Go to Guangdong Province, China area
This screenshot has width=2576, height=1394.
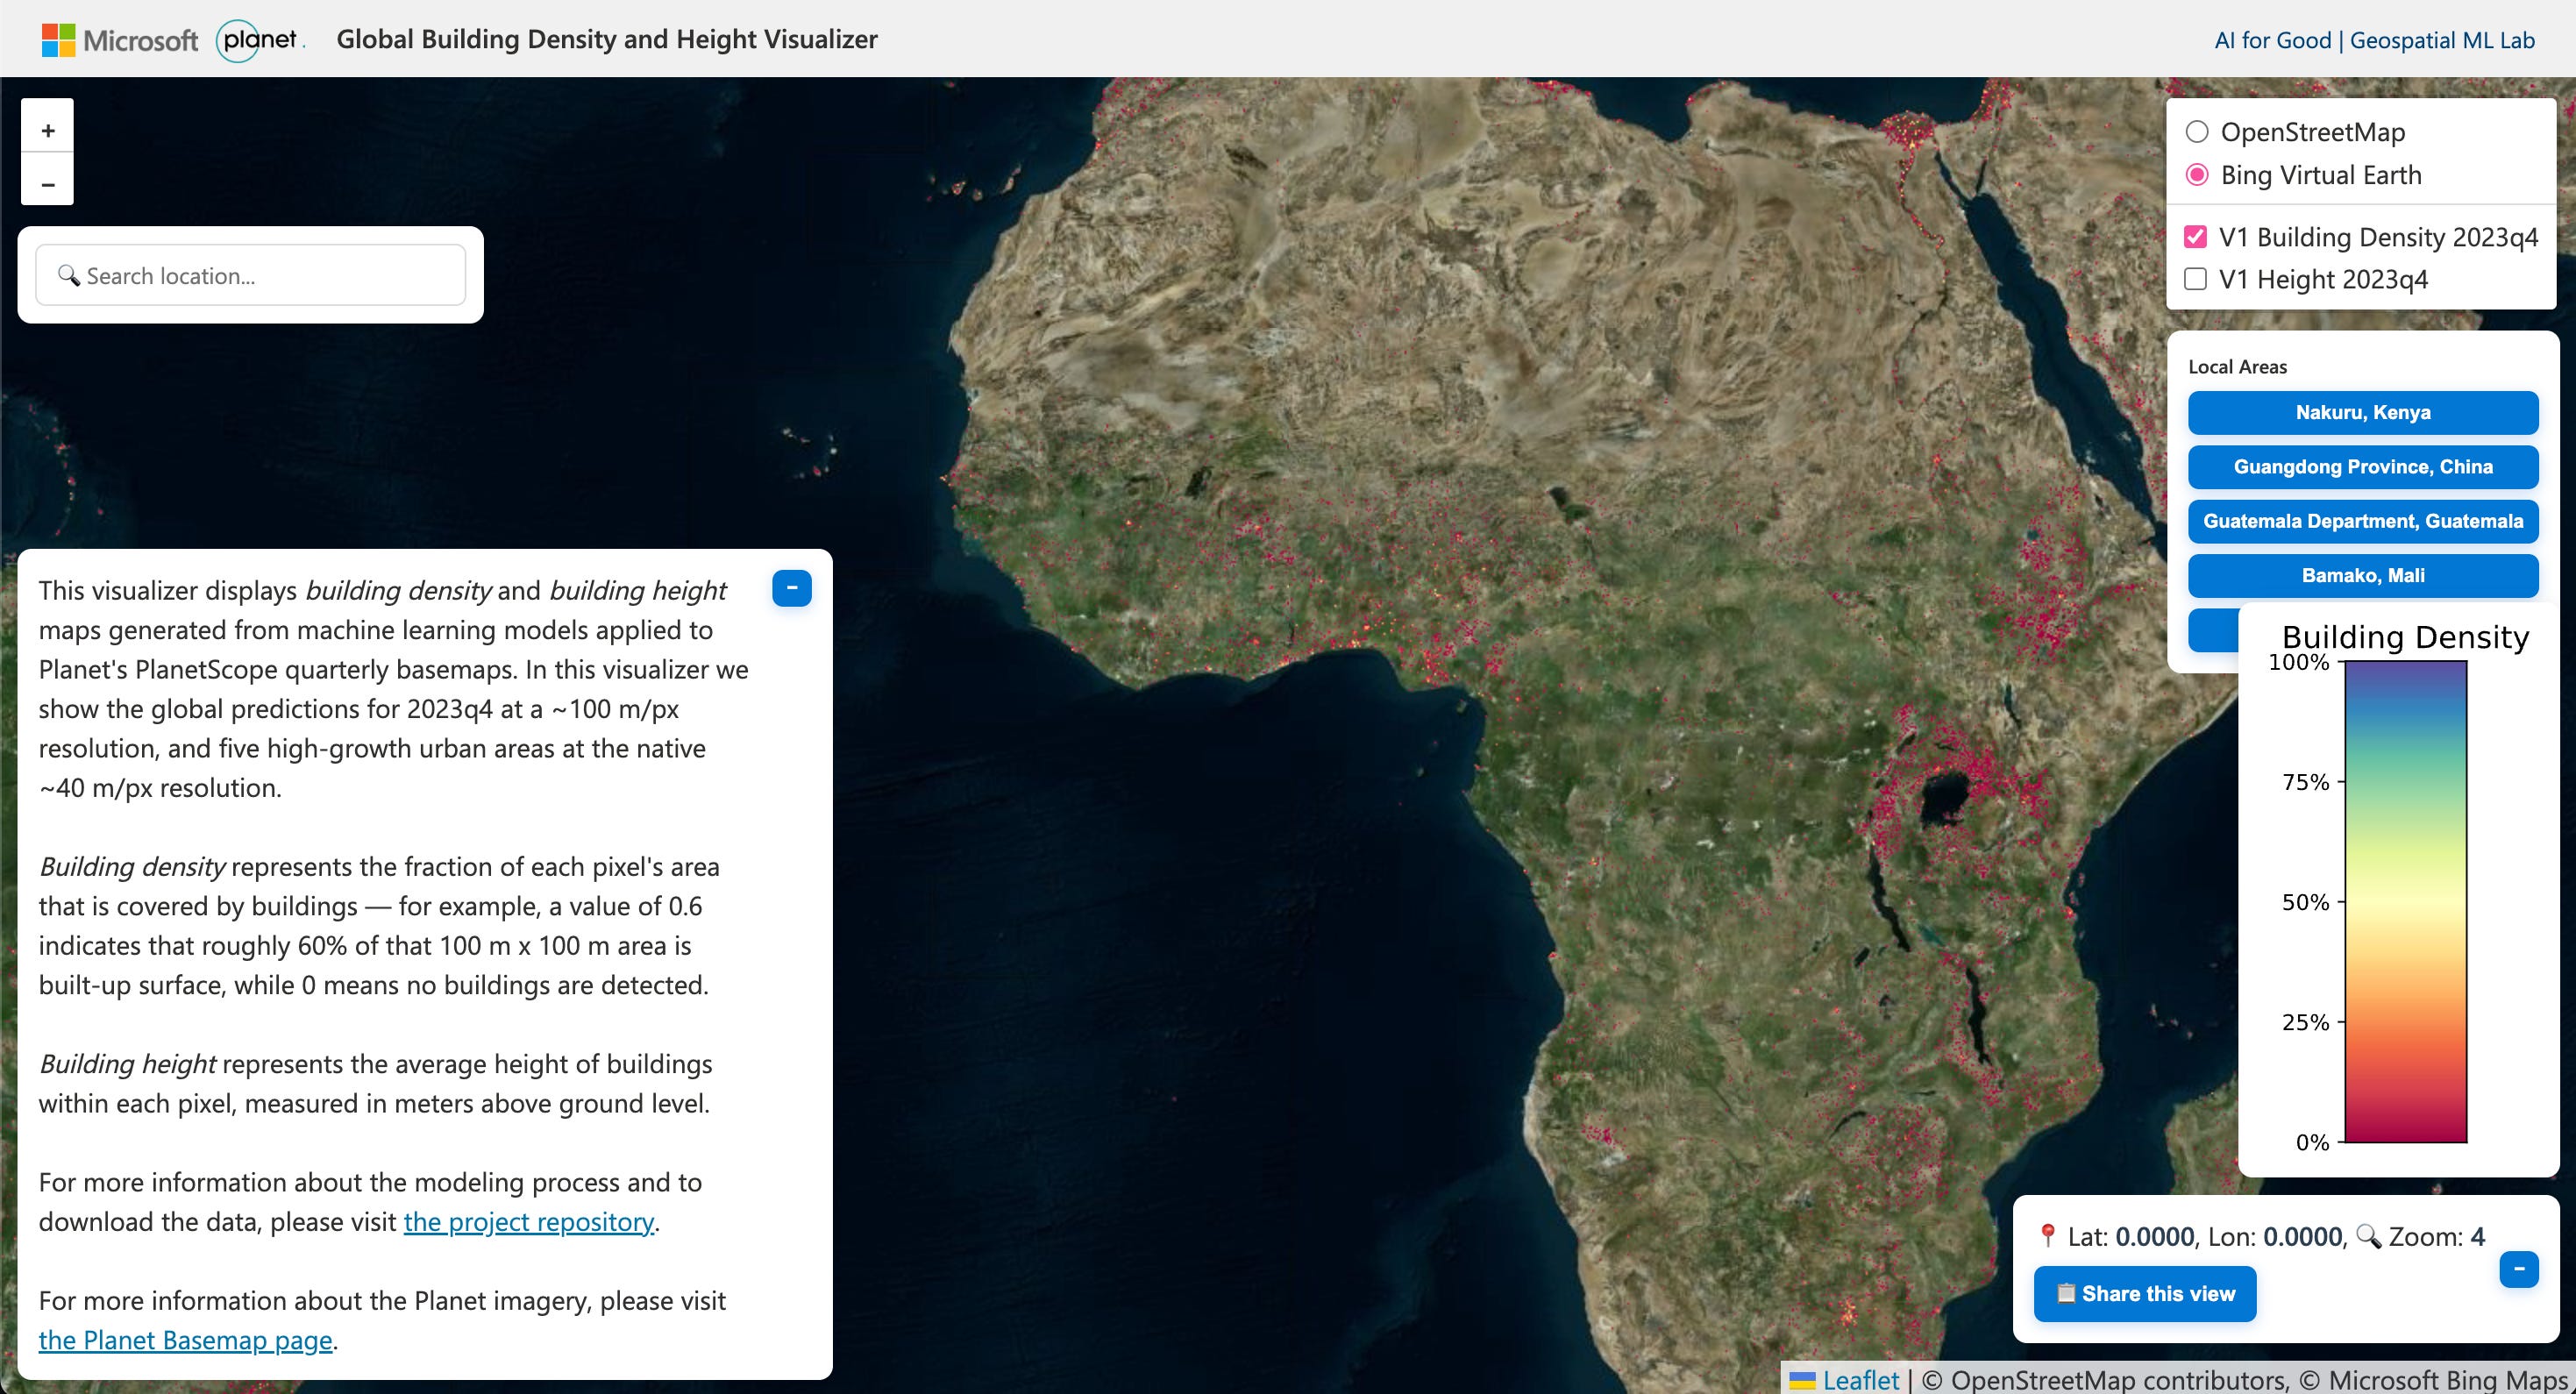[2362, 467]
